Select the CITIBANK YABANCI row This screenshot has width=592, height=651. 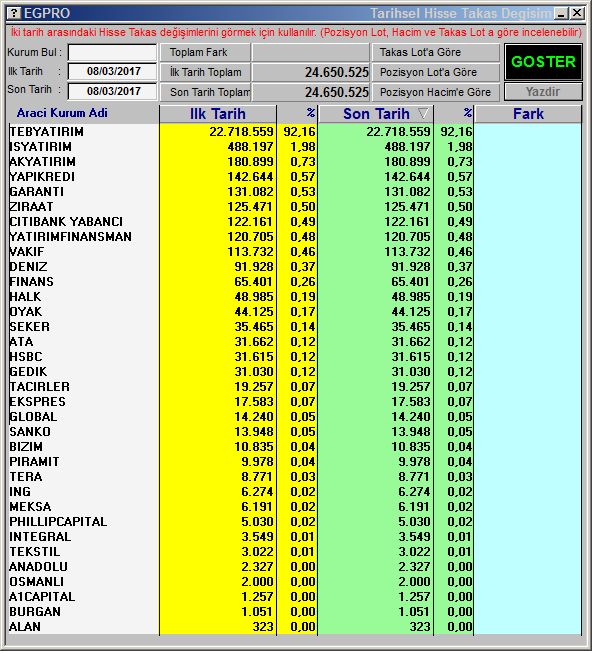(295, 222)
